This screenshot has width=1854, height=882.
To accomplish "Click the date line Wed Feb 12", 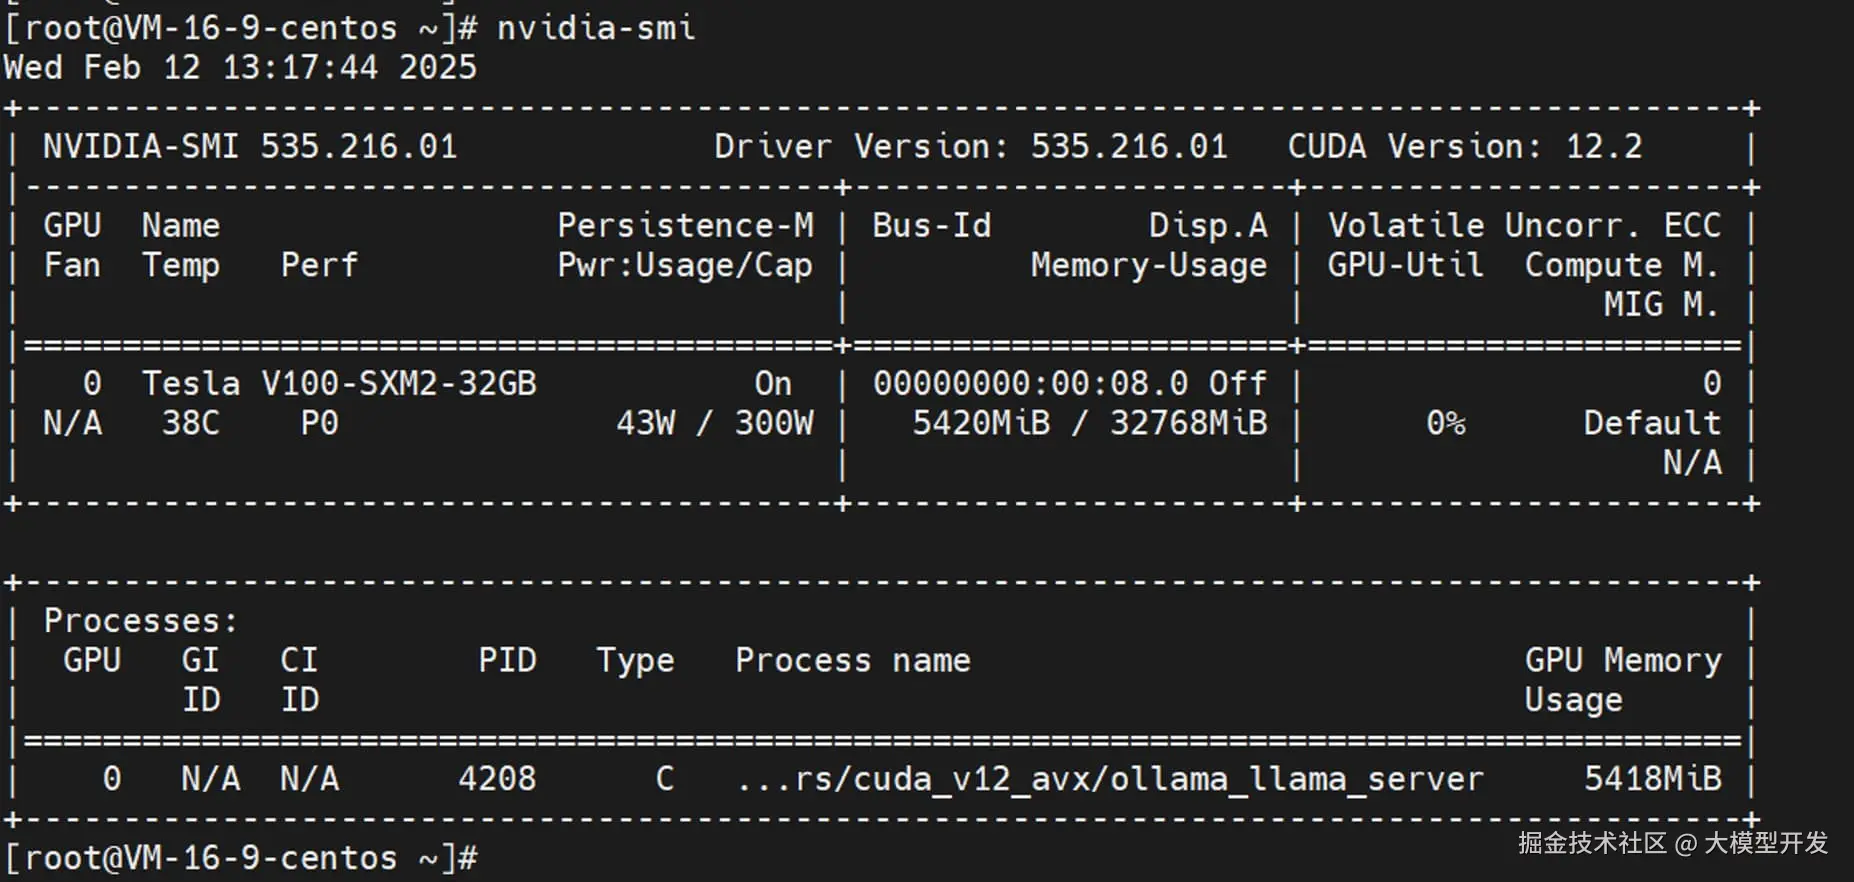I will [x=240, y=67].
